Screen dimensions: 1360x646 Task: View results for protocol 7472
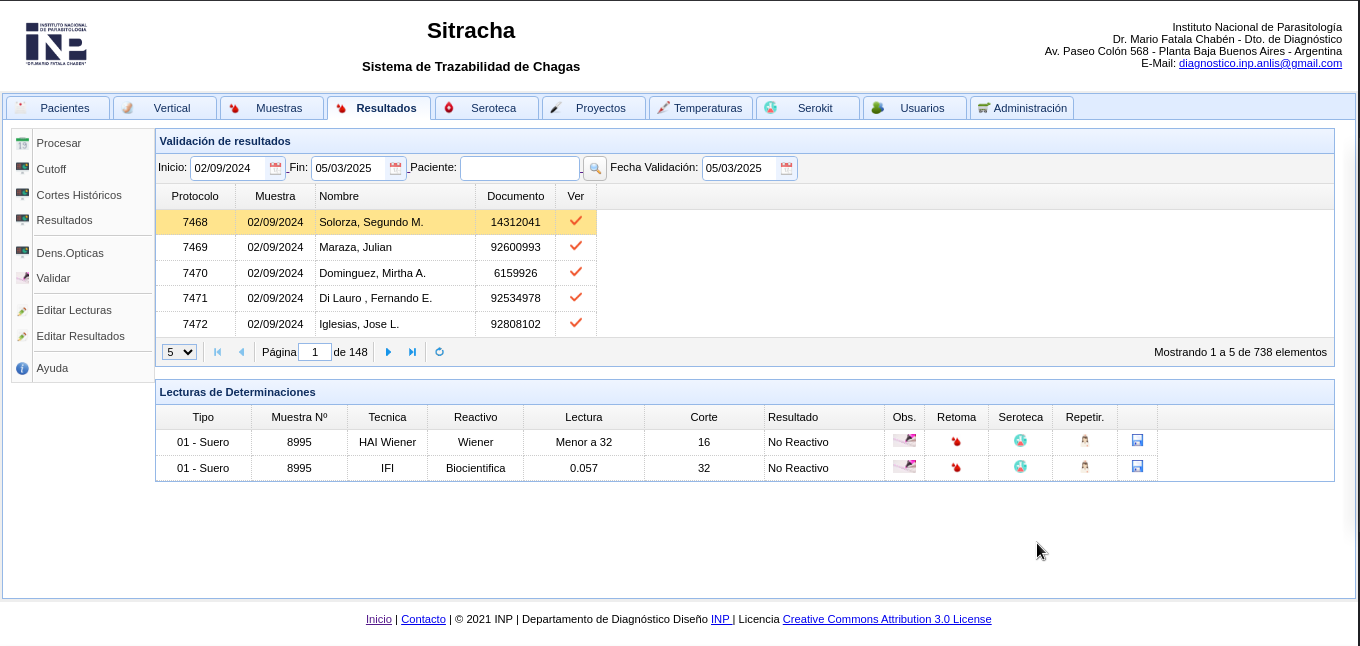click(x=576, y=323)
